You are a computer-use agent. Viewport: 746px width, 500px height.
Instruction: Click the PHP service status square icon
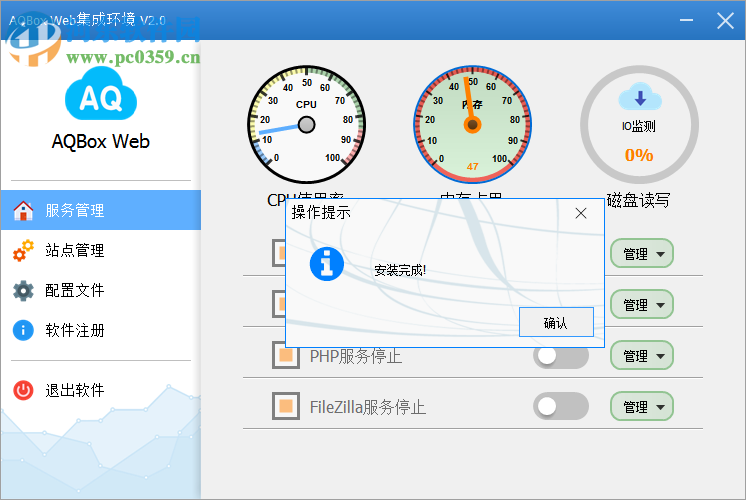click(x=285, y=356)
